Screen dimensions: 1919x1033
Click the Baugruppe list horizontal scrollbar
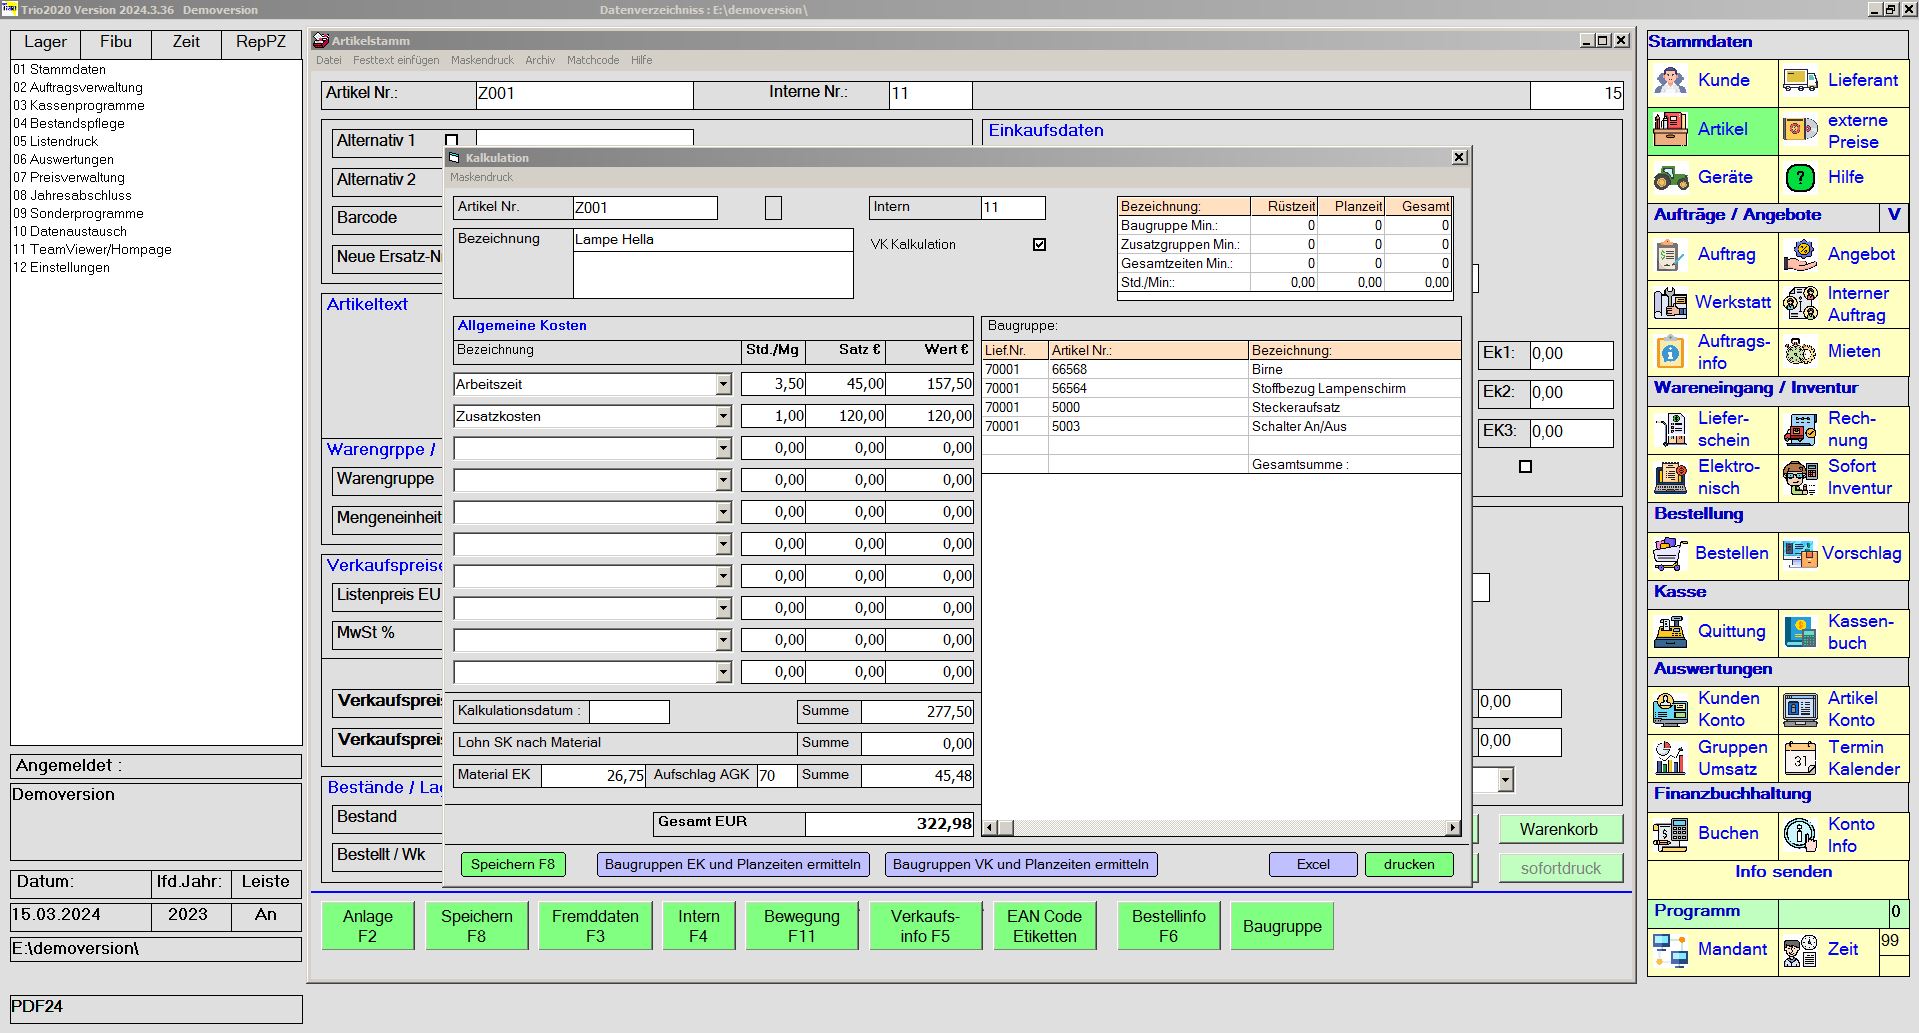(1220, 827)
